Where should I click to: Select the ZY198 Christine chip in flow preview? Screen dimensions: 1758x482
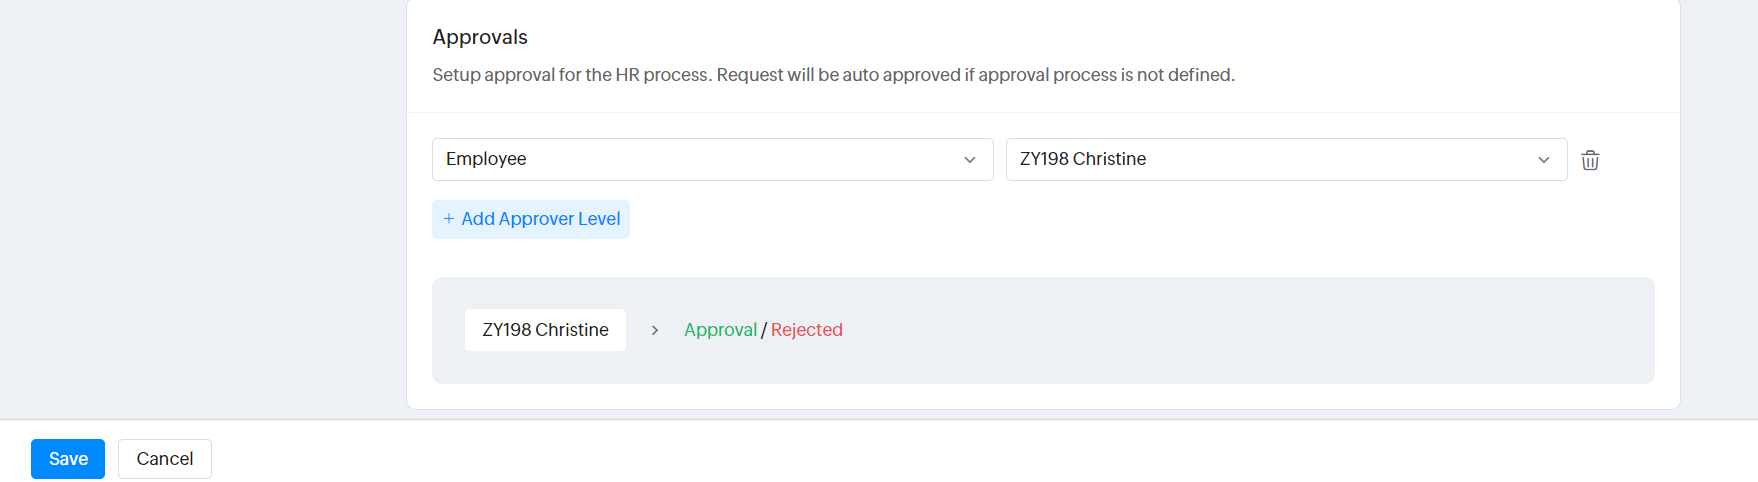tap(545, 330)
